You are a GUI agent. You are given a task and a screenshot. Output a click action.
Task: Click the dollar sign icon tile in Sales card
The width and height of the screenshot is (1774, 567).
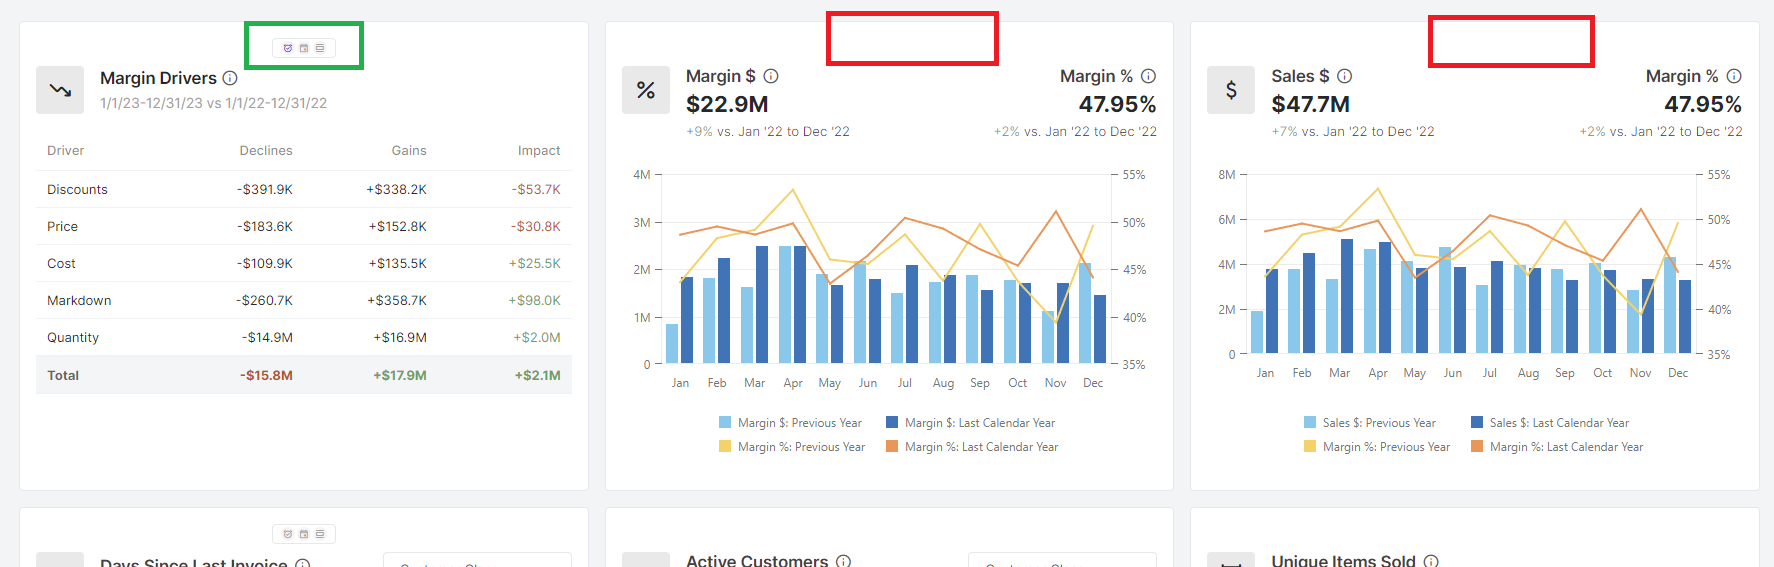pos(1231,90)
